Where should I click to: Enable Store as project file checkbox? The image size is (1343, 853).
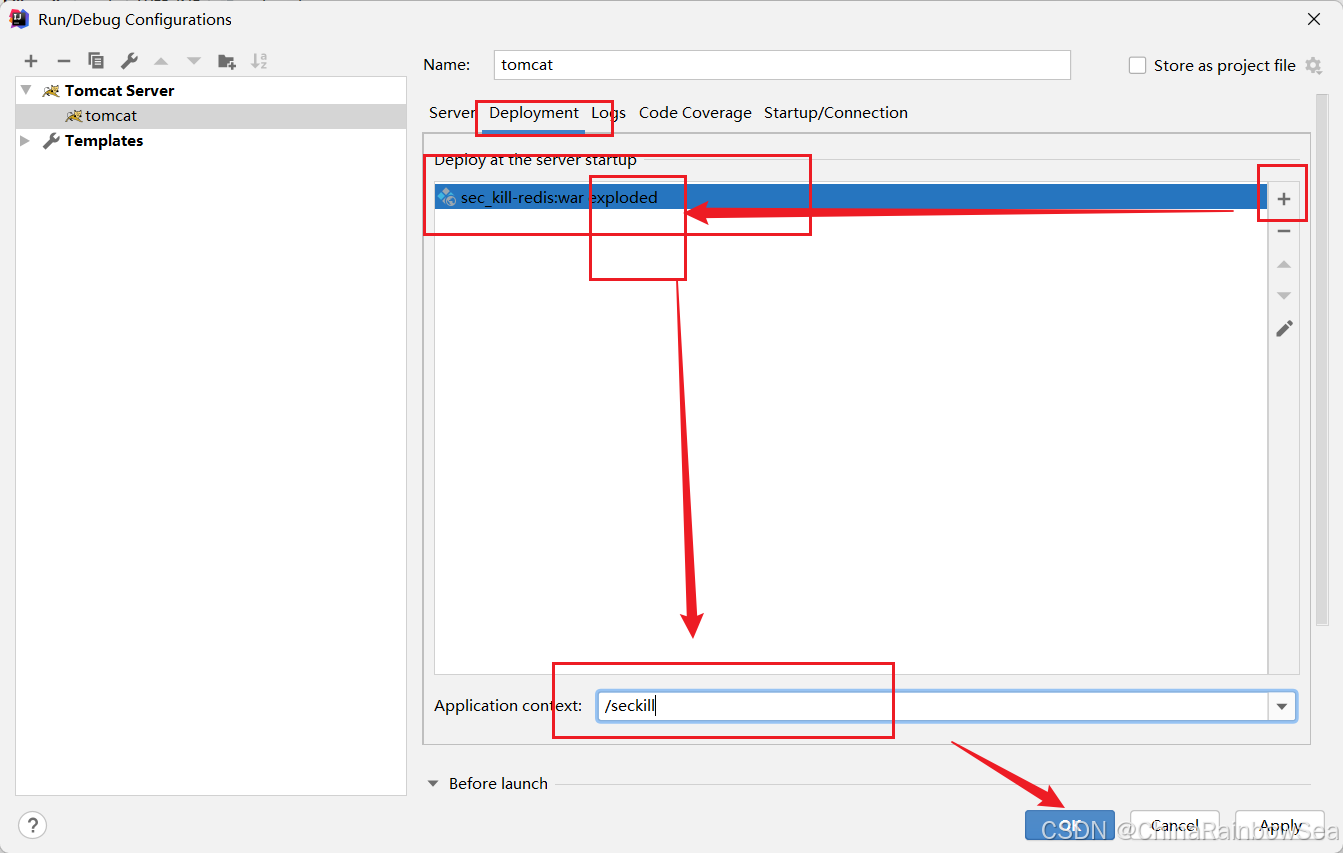[x=1137, y=65]
